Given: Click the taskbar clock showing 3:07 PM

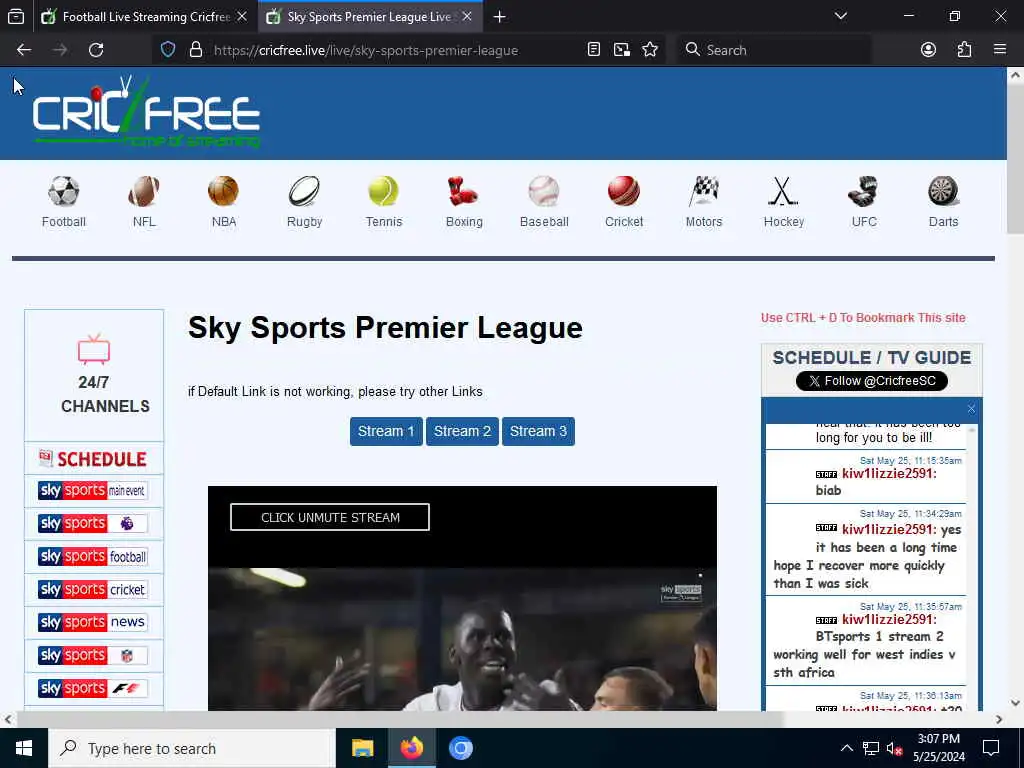Looking at the screenshot, I should coord(938,748).
